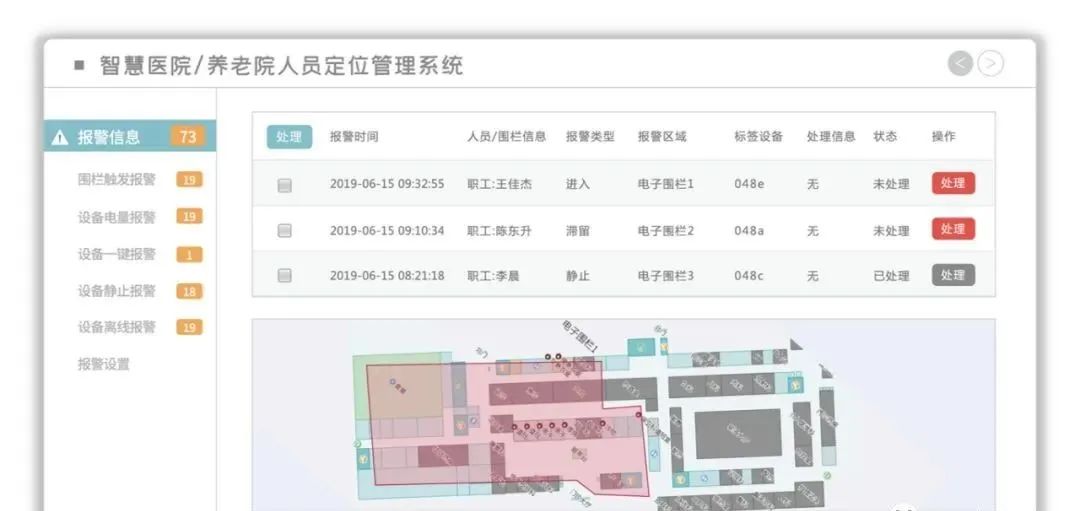Click the previous page arrow icon
Screen dimensions: 1080x511
tap(960, 64)
